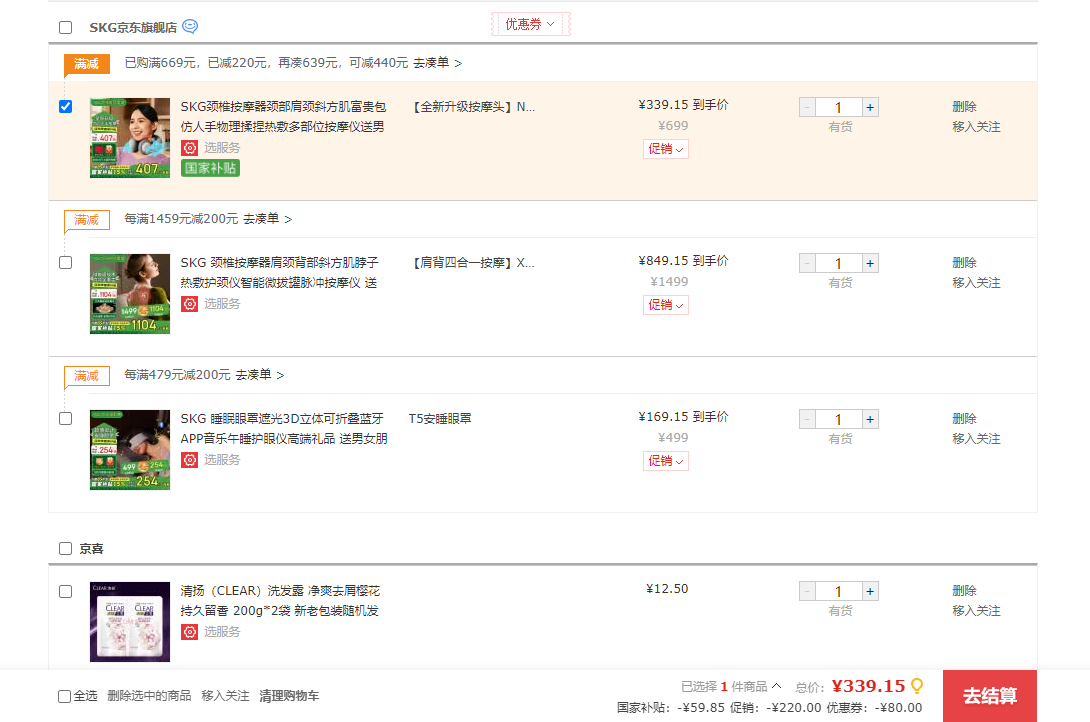Open the CLEAR shampoo product thumbnail
This screenshot has height=722, width=1090.
(130, 621)
